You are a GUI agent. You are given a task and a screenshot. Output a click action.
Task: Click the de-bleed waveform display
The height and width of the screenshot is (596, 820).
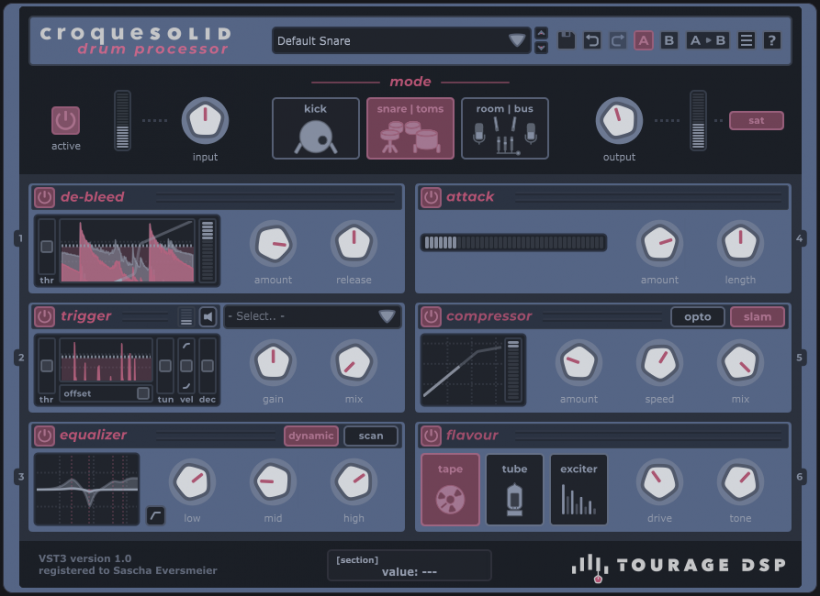click(x=128, y=251)
